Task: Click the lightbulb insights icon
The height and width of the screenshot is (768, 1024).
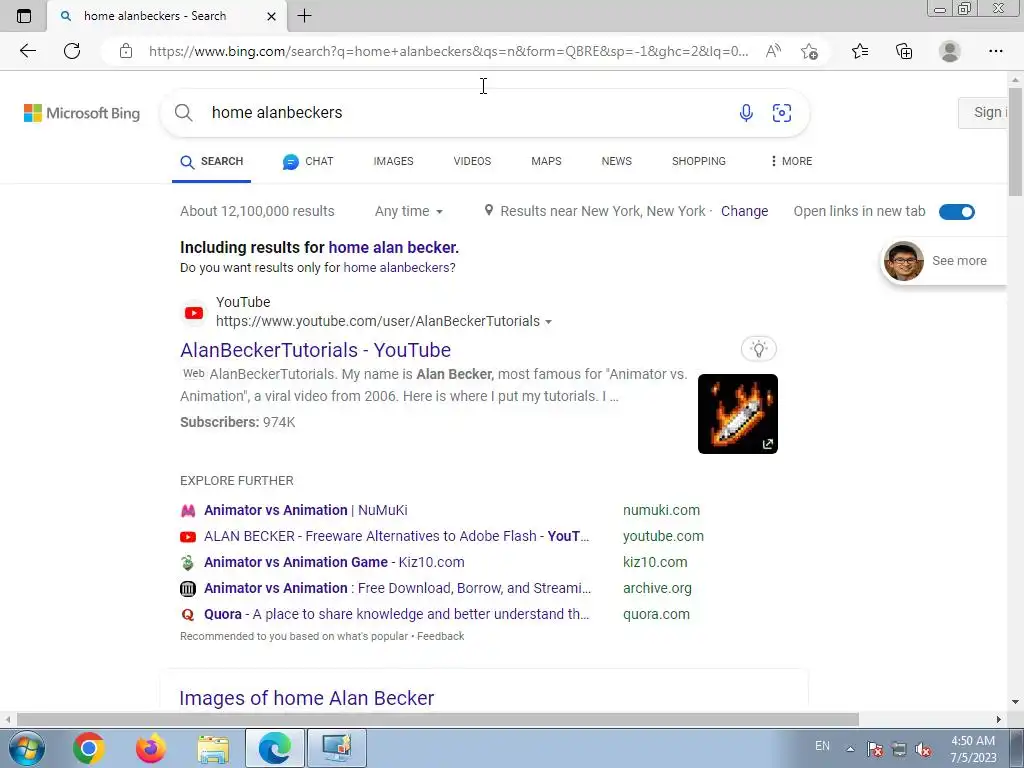Action: [758, 349]
